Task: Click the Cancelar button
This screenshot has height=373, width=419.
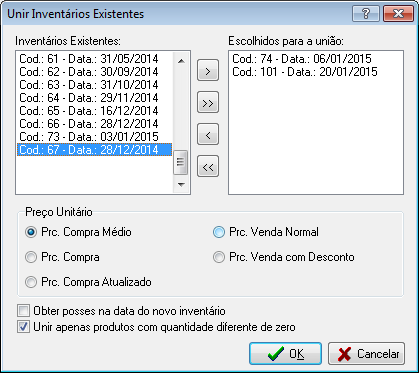Action: point(366,354)
